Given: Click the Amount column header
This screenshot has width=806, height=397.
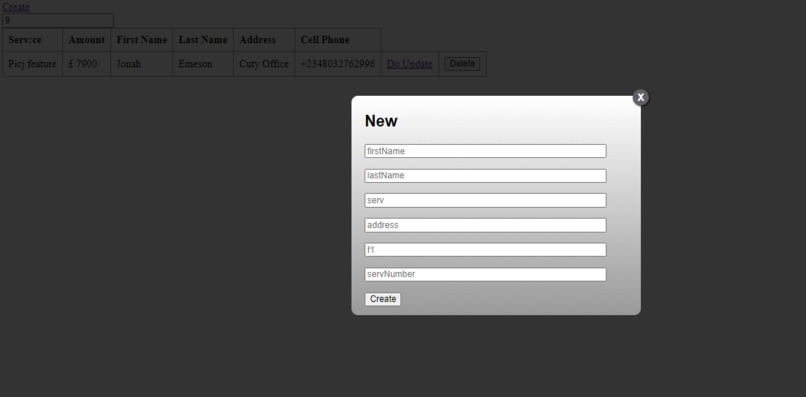Looking at the screenshot, I should [x=86, y=40].
